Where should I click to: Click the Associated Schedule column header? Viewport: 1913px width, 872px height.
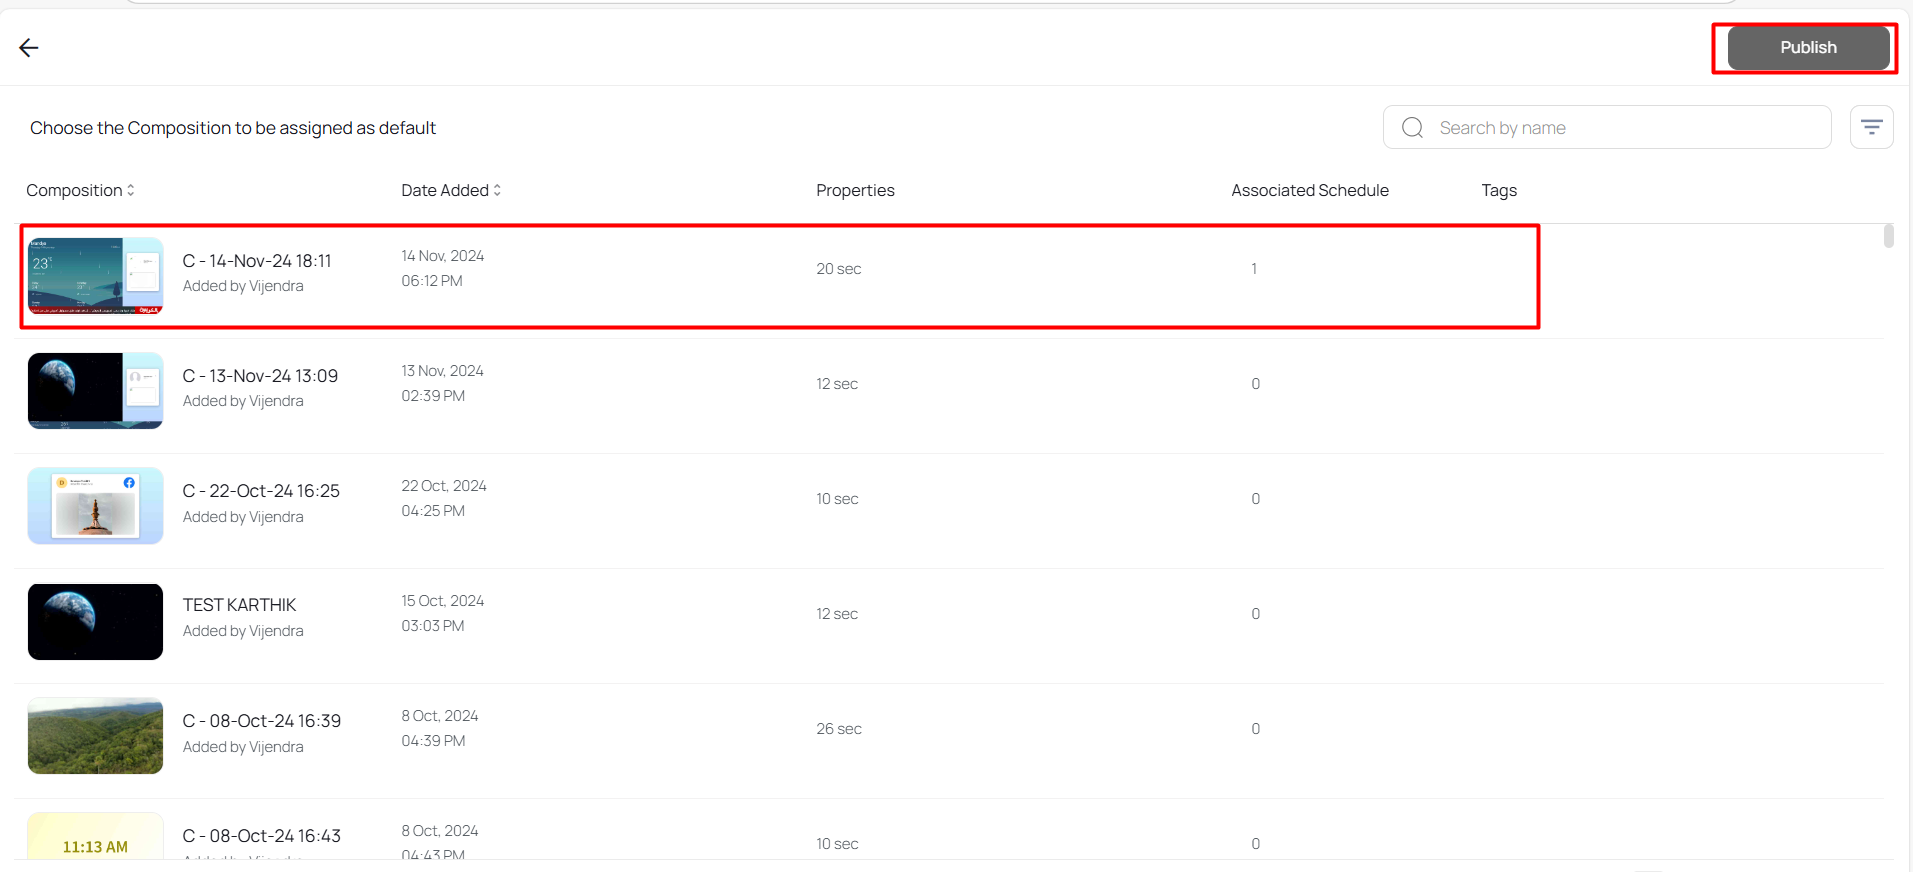click(1309, 190)
